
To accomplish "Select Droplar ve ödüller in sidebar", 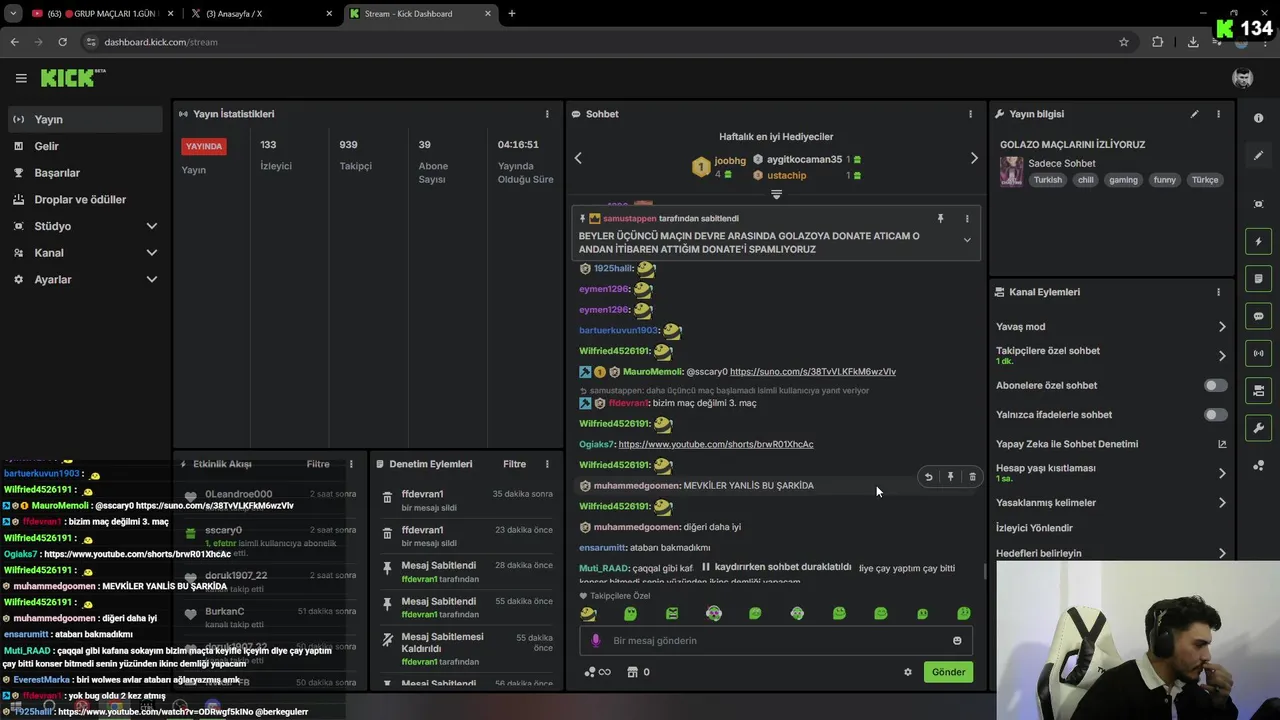I will pyautogui.click(x=85, y=199).
